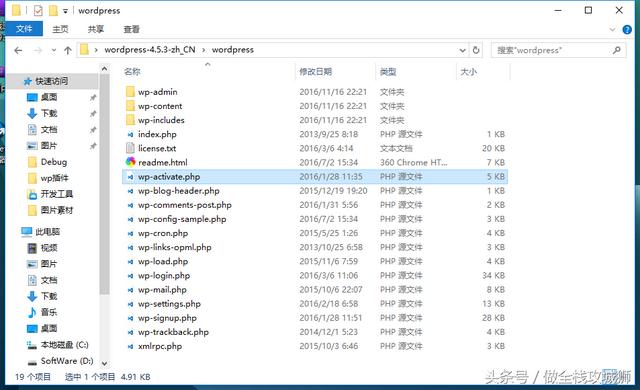Image resolution: width=640 pixels, height=390 pixels.
Task: Click the Forward navigation arrow
Action: coord(38,50)
